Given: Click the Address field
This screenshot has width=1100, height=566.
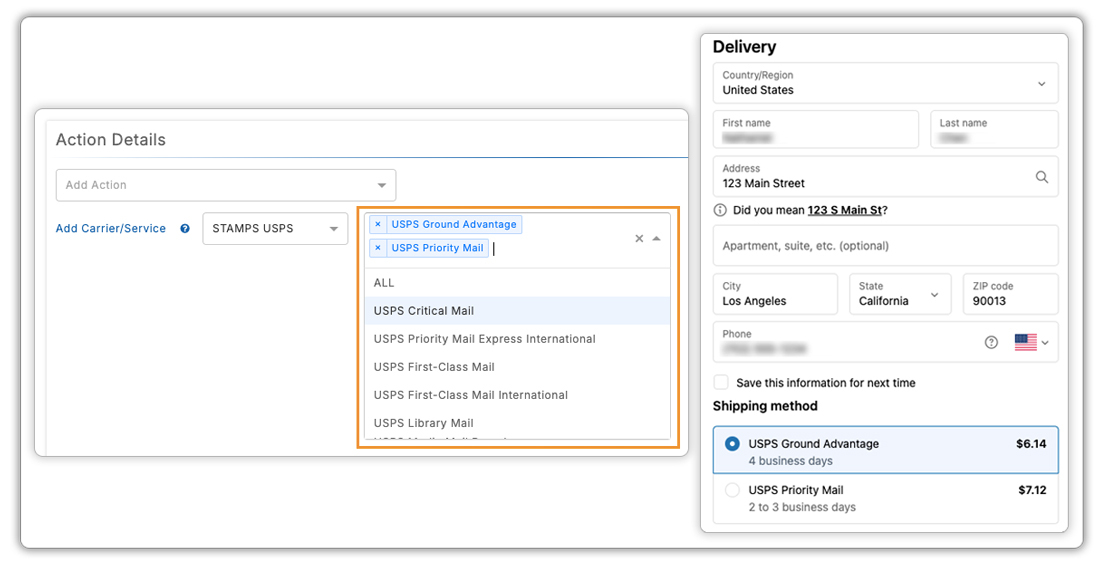Looking at the screenshot, I should [885, 176].
